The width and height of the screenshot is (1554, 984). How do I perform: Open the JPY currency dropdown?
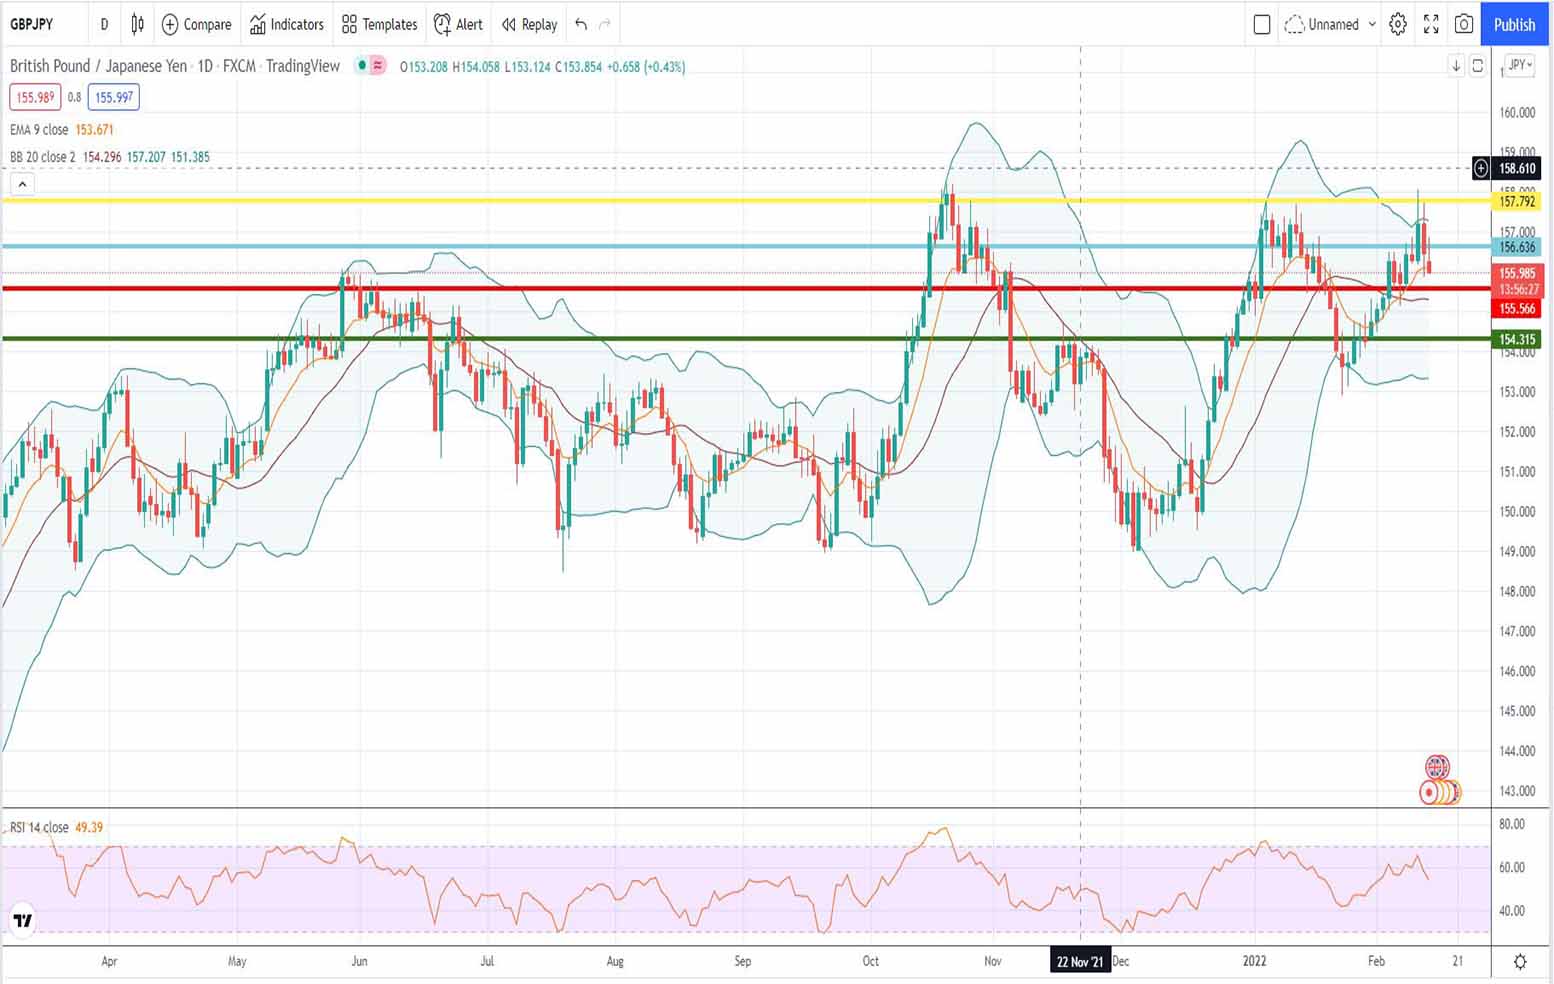[1519, 66]
